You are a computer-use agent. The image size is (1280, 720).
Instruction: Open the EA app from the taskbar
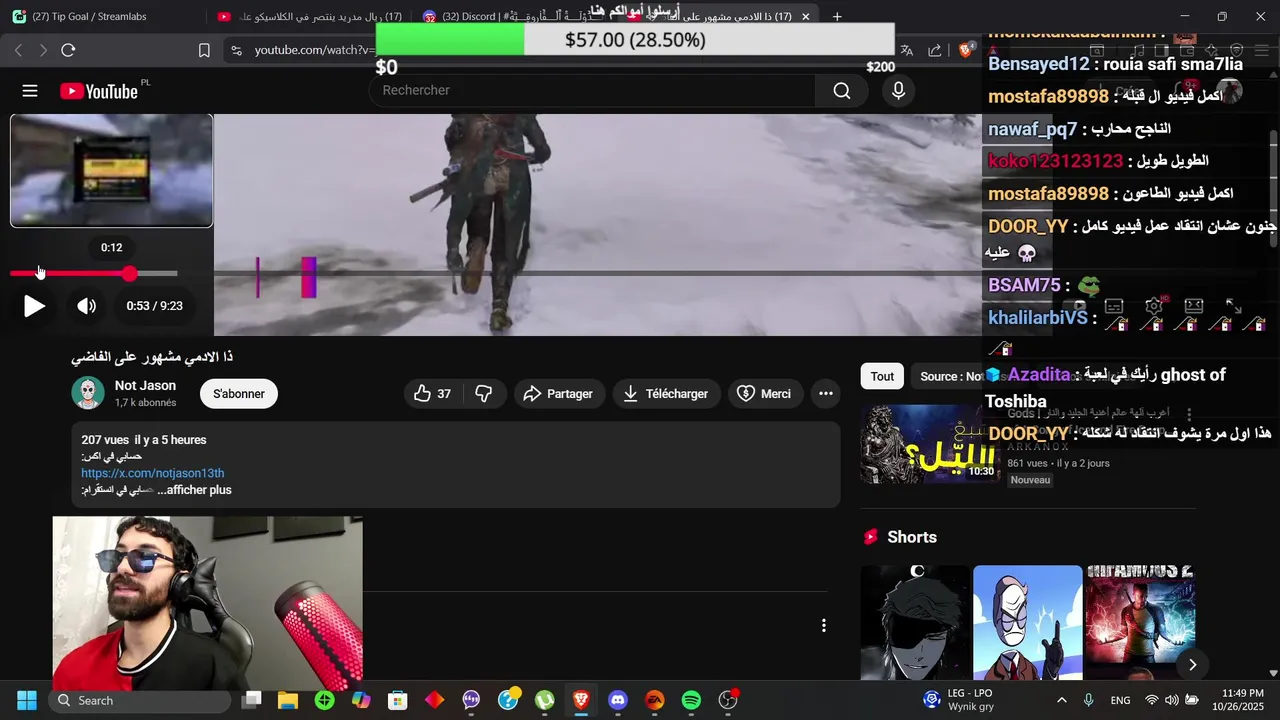coord(655,700)
